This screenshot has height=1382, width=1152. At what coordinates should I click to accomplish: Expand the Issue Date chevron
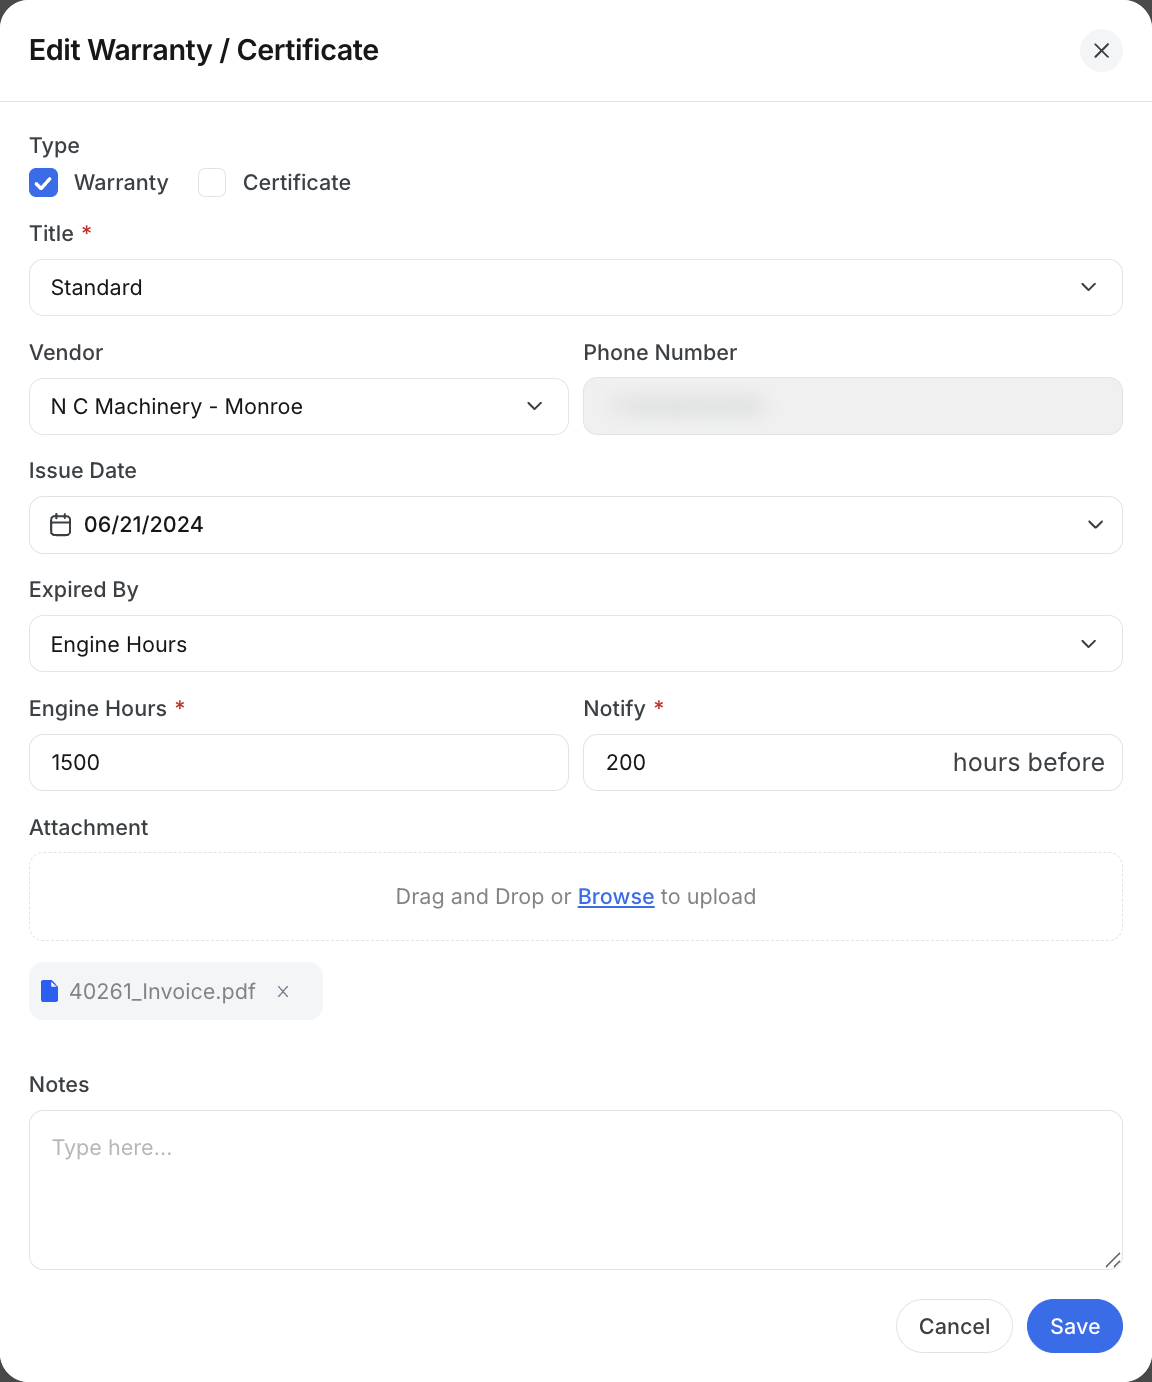coord(1096,525)
